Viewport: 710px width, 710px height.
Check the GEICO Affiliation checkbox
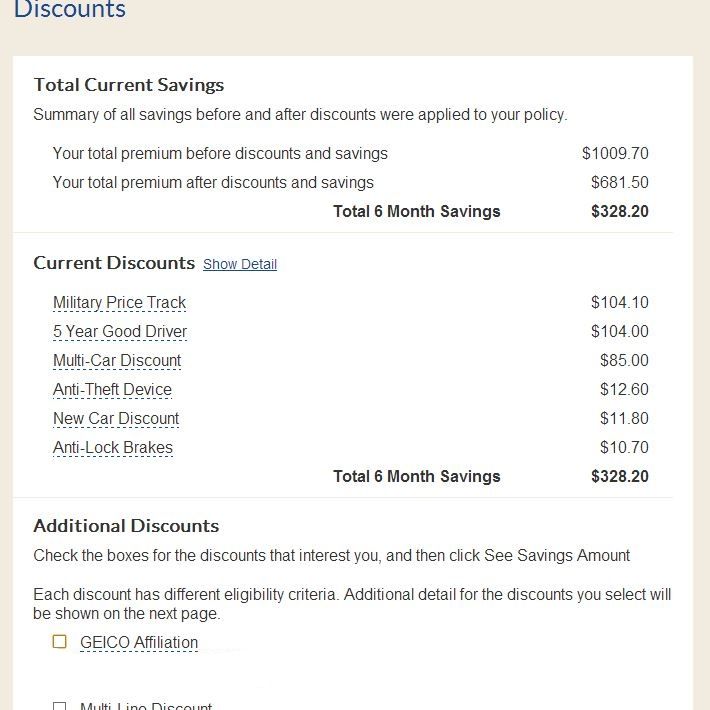click(x=60, y=642)
